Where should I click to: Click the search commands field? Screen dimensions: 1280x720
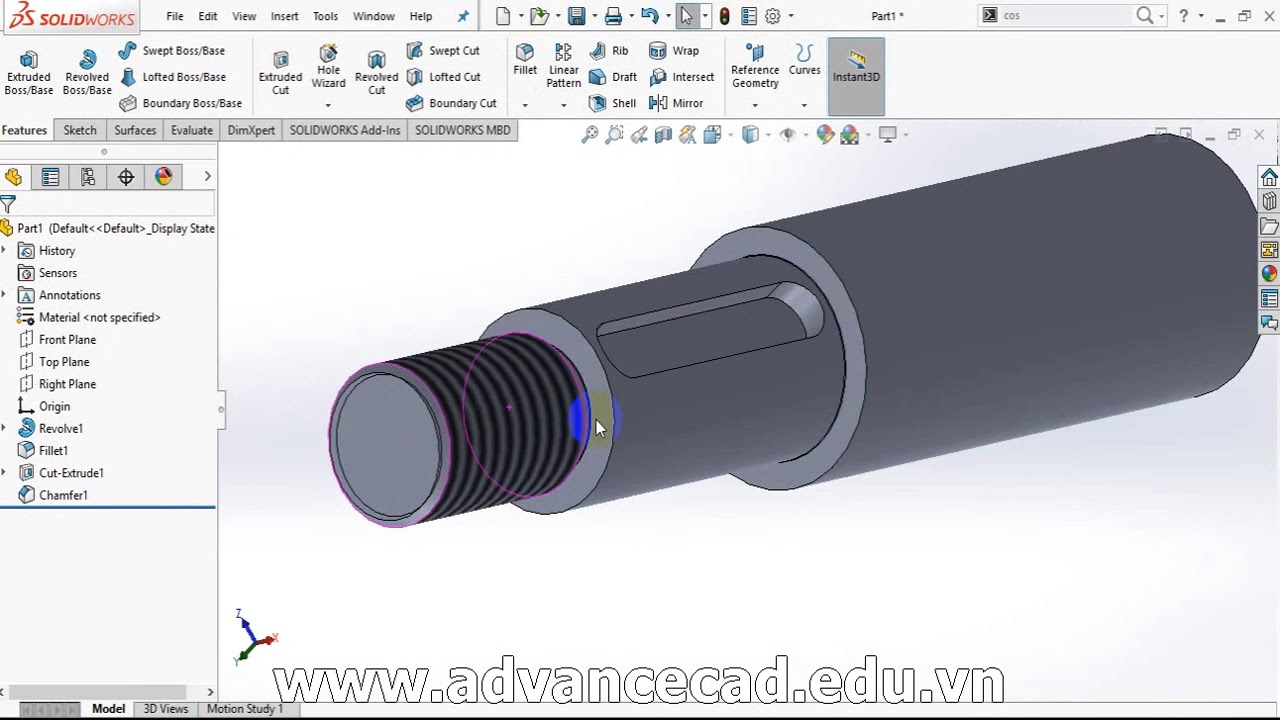[1066, 16]
